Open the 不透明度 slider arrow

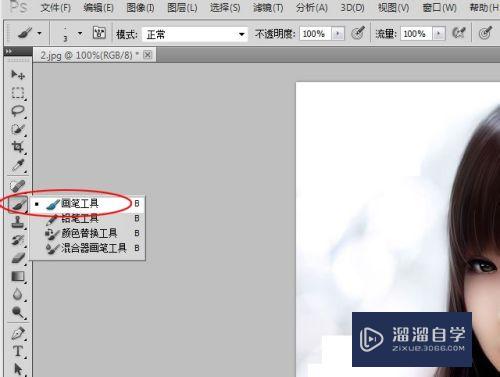click(x=338, y=34)
